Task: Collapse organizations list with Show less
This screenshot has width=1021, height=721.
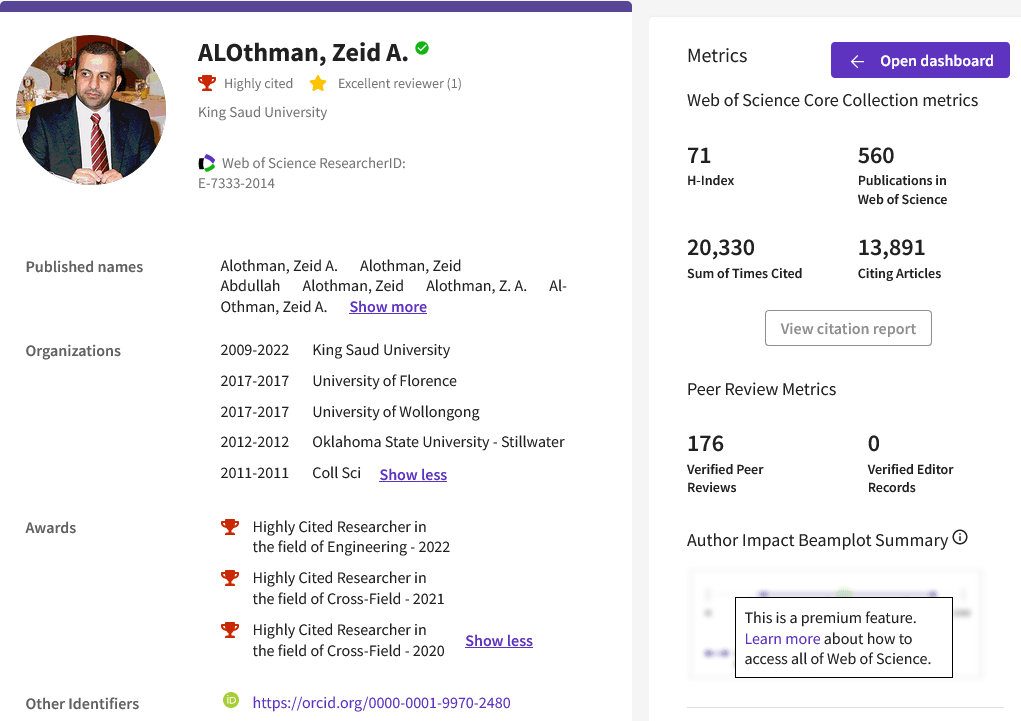Action: click(413, 475)
